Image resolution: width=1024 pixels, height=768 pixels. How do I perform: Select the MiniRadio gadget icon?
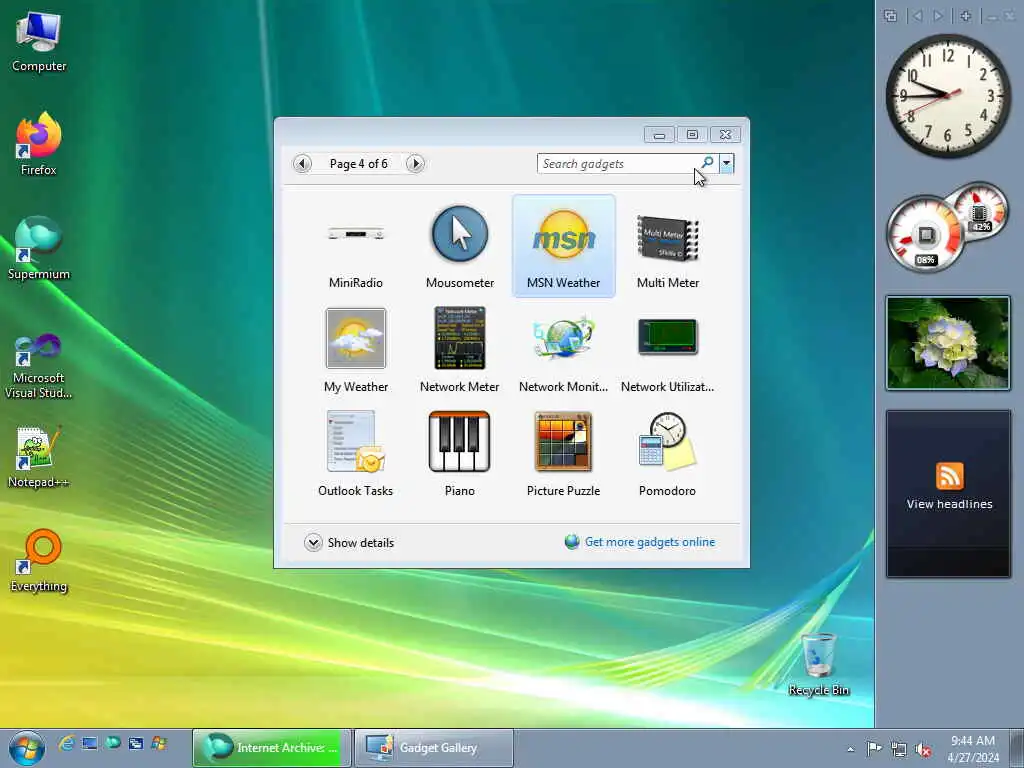pos(356,234)
